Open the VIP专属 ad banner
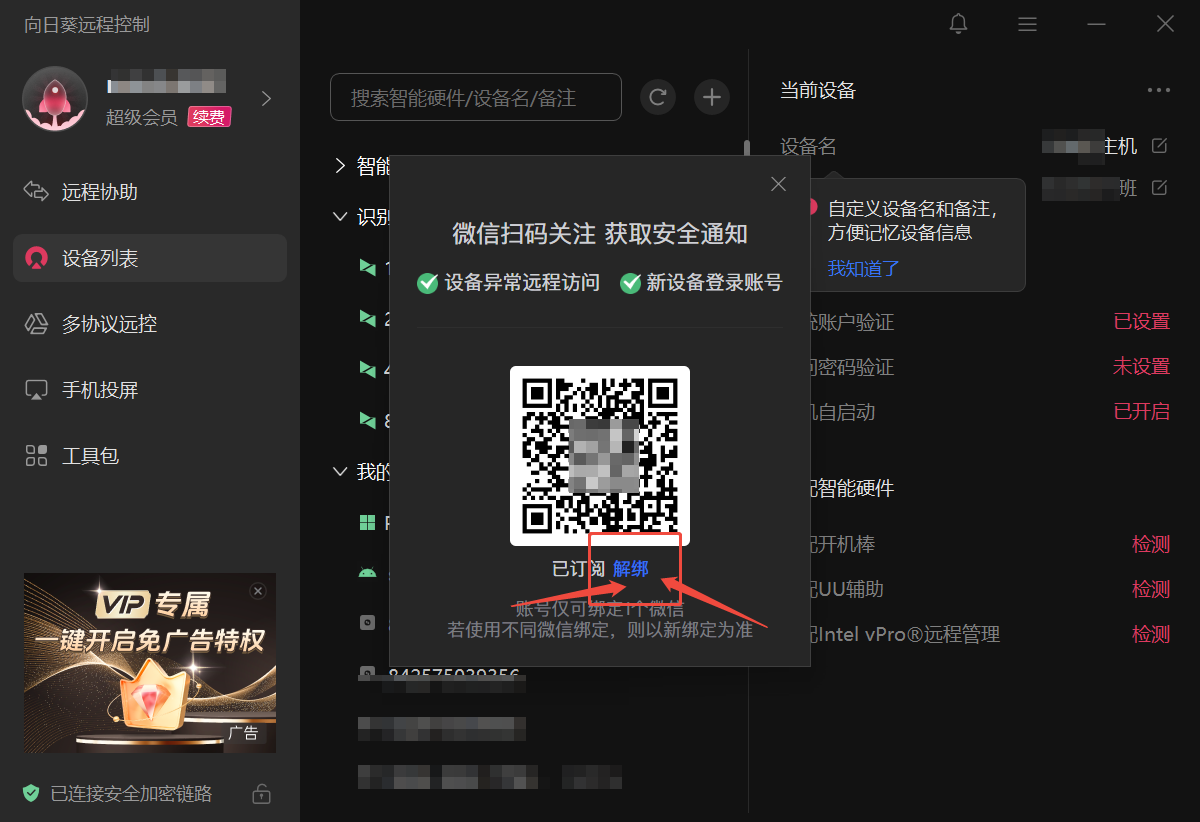This screenshot has width=1200, height=822. point(150,663)
